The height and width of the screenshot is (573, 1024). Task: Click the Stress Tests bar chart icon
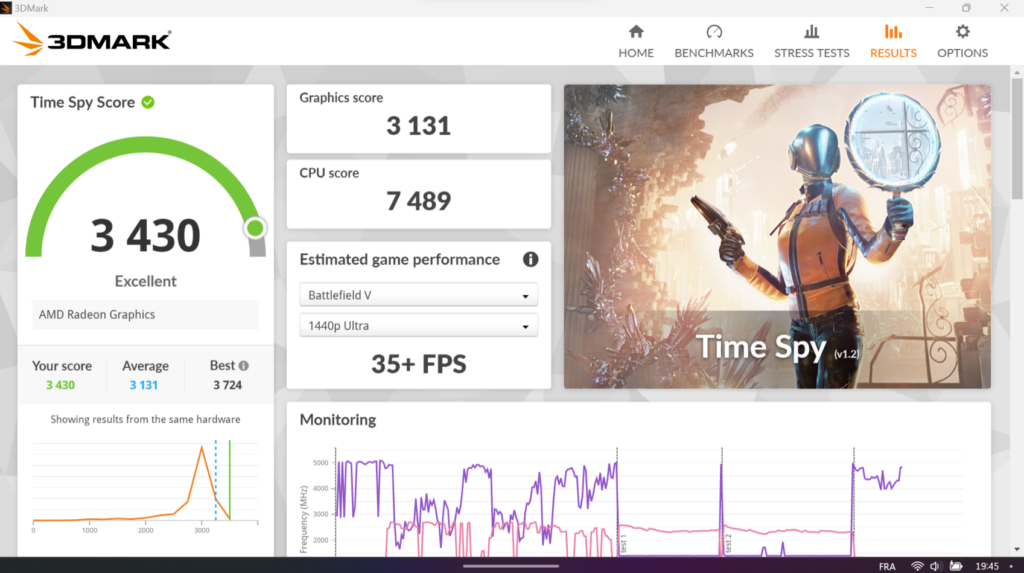[x=811, y=31]
